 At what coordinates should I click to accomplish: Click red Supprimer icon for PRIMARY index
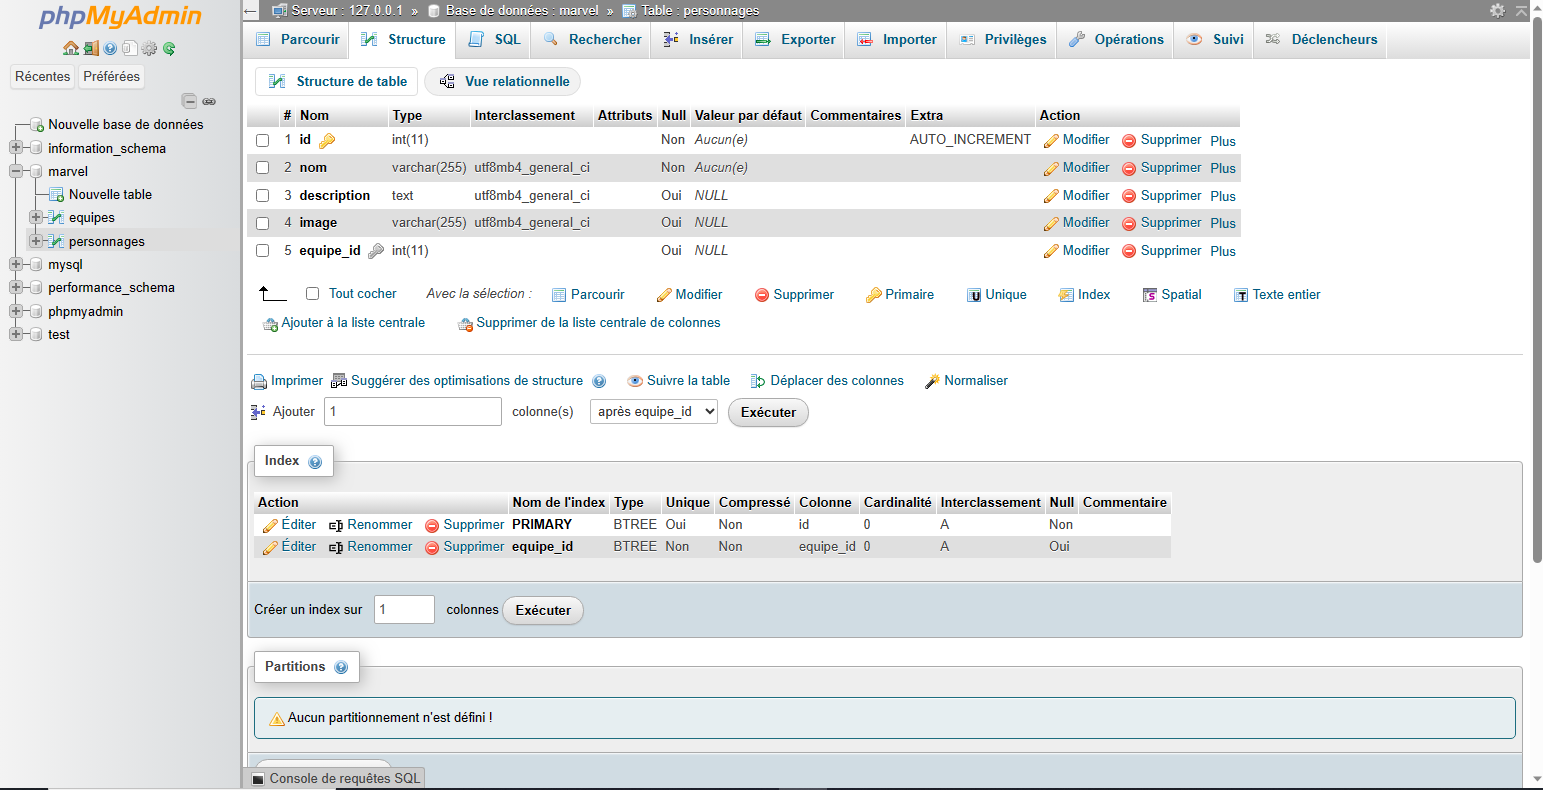(x=432, y=526)
